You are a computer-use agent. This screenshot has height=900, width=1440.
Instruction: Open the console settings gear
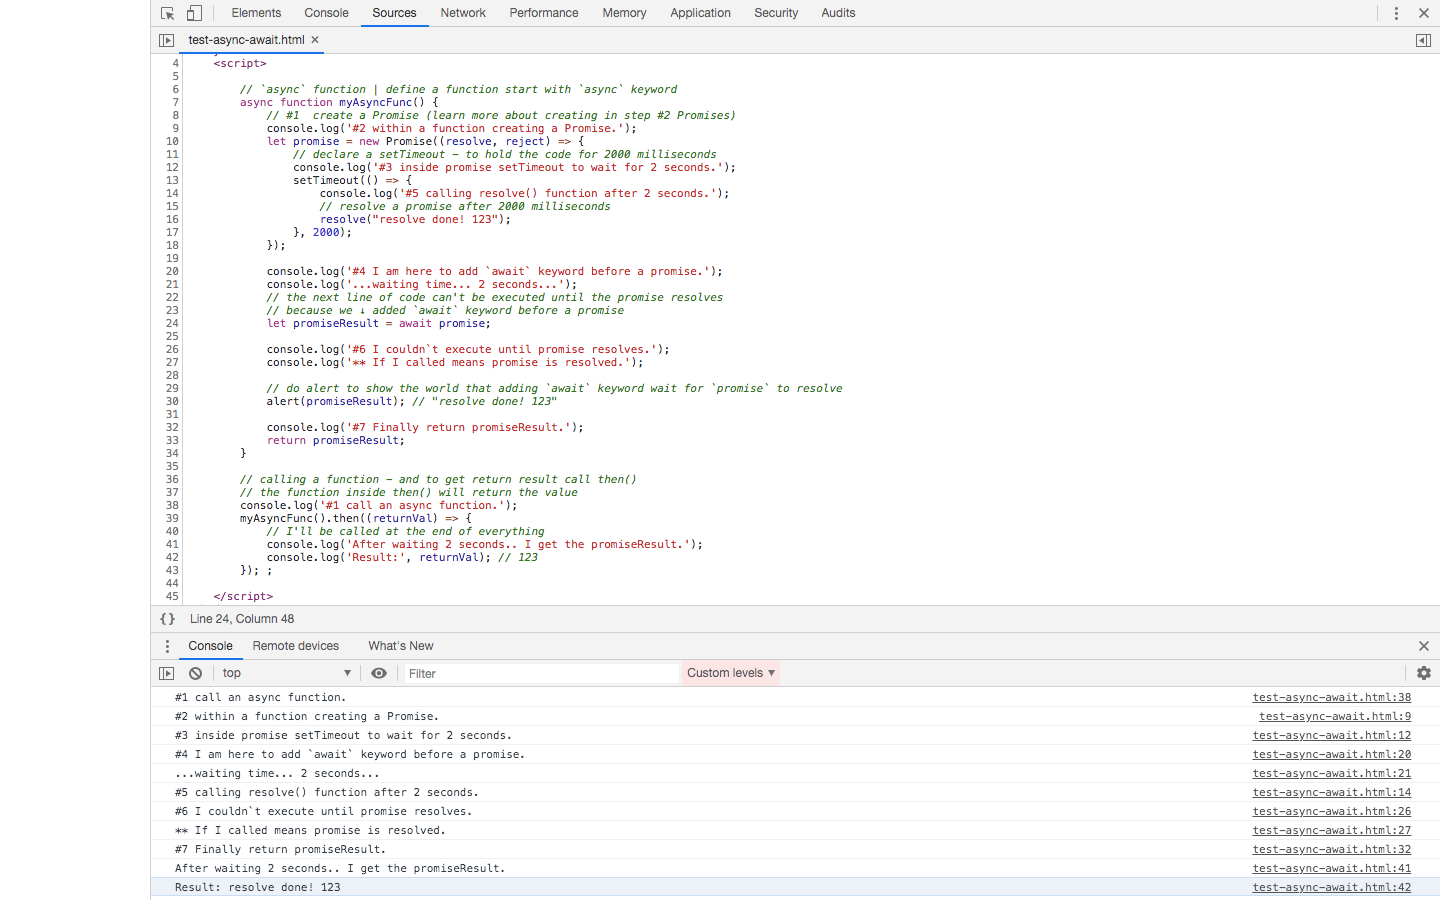pyautogui.click(x=1423, y=673)
